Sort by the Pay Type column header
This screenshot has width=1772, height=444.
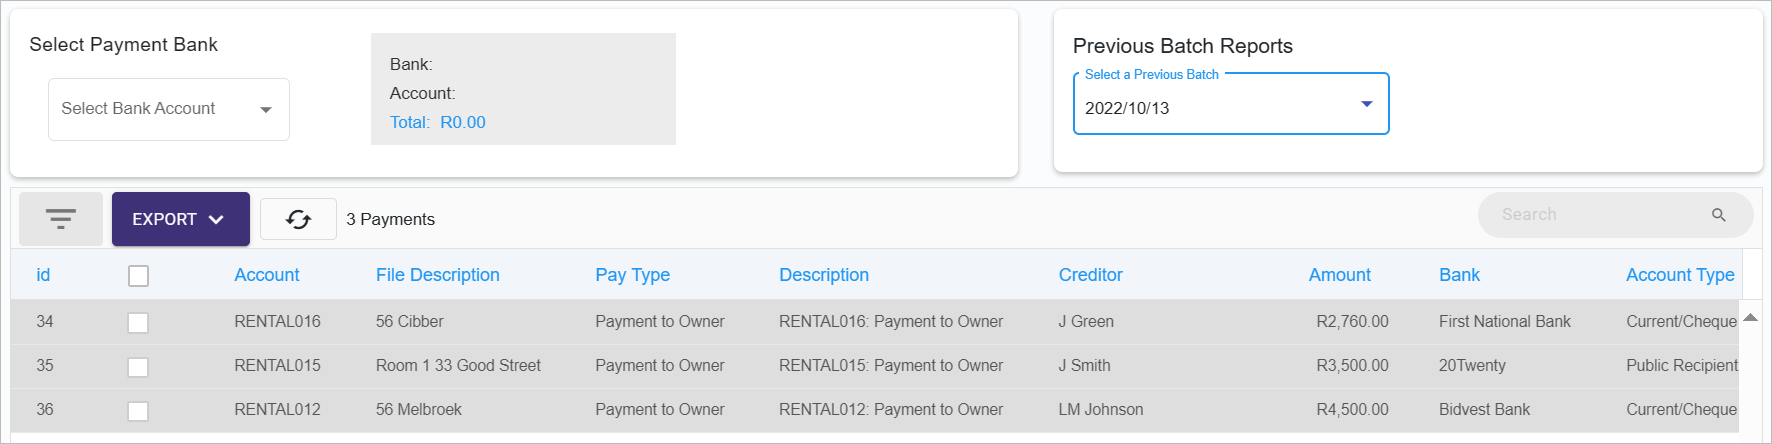[x=633, y=275]
